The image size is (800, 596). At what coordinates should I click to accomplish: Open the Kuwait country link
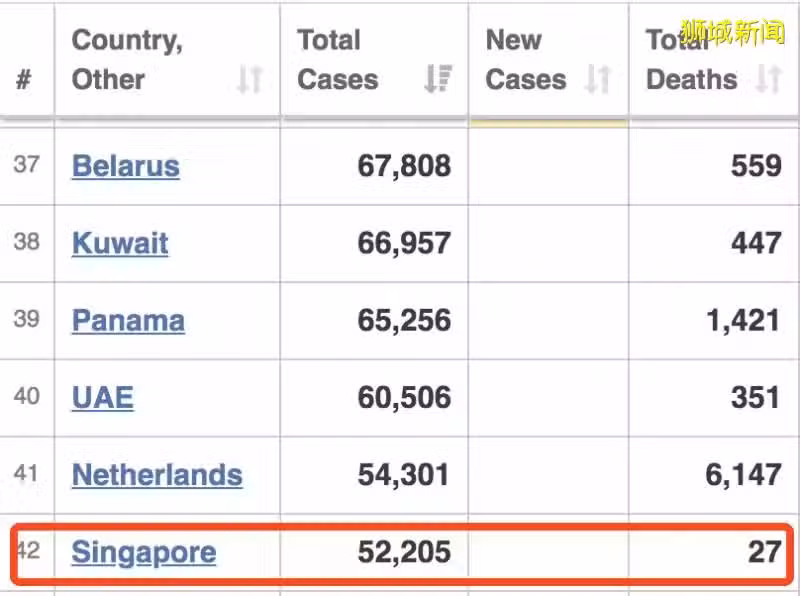[120, 243]
